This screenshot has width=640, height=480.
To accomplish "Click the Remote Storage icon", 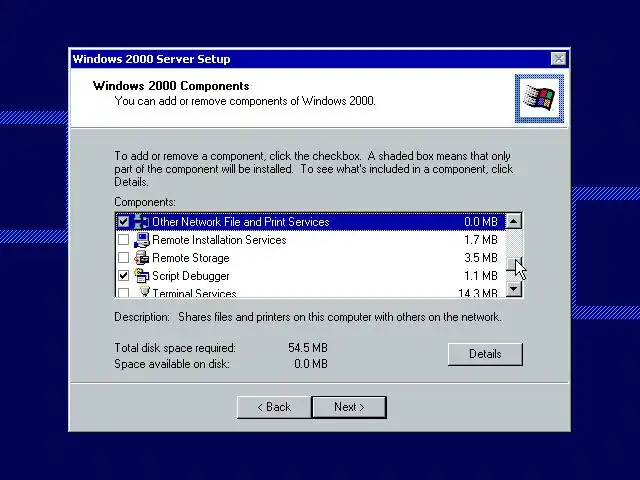I will click(141, 258).
